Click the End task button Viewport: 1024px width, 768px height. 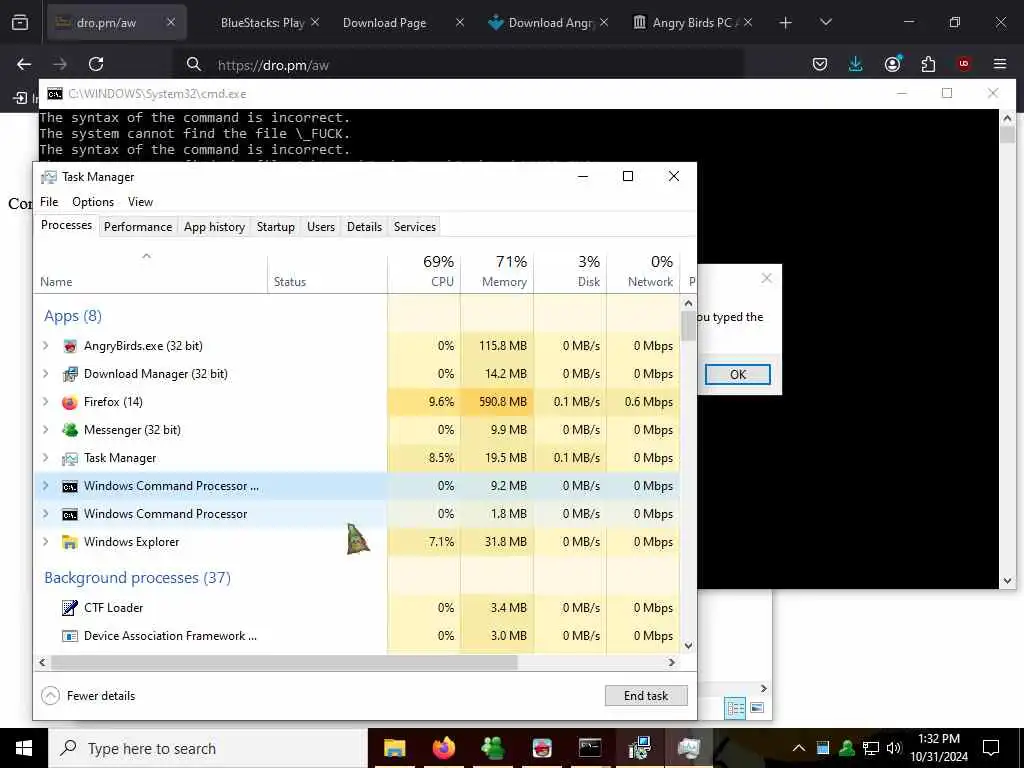[646, 696]
